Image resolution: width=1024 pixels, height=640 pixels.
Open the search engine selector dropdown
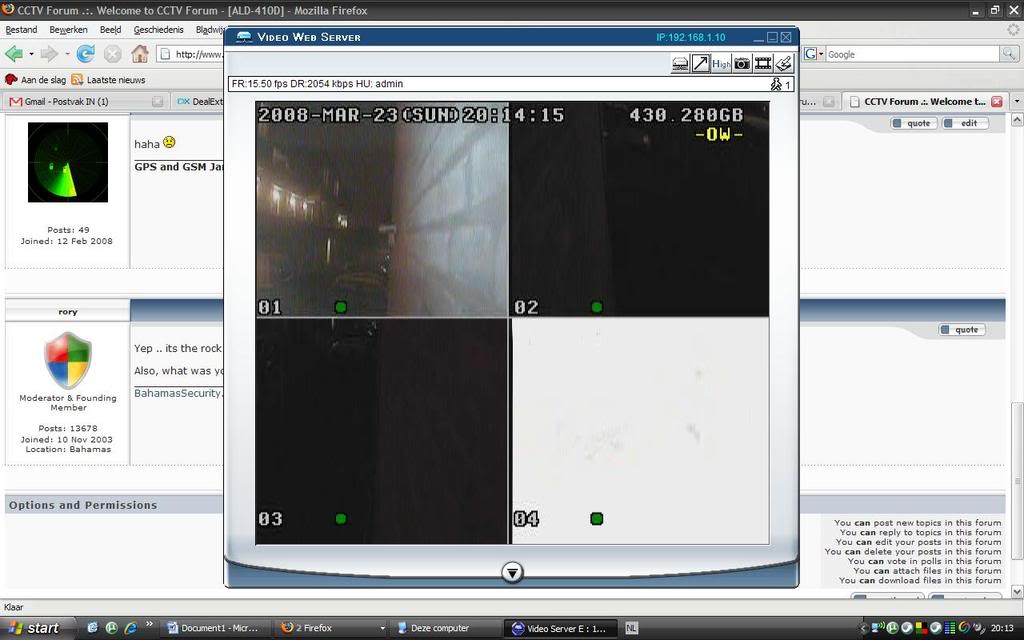coord(814,54)
